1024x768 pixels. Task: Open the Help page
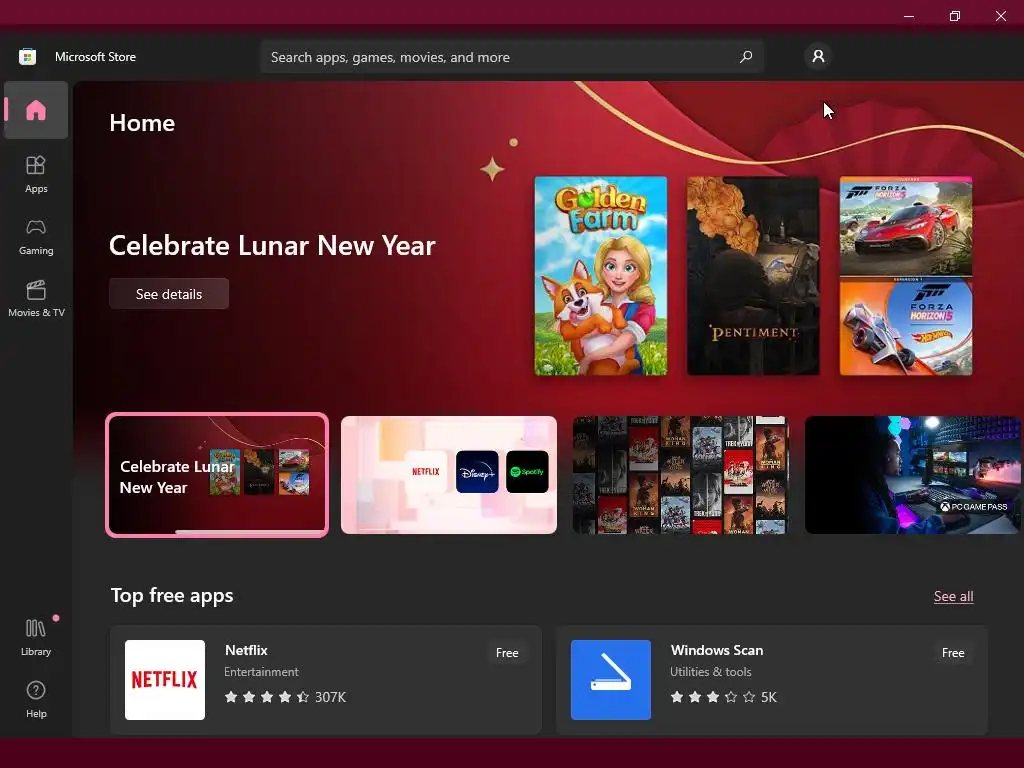point(36,699)
